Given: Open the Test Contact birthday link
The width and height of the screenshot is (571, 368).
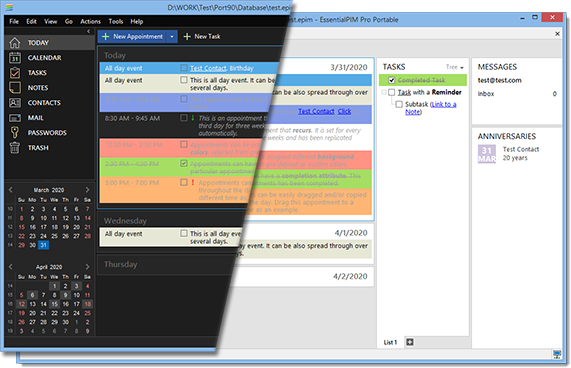Looking at the screenshot, I should 208,68.
